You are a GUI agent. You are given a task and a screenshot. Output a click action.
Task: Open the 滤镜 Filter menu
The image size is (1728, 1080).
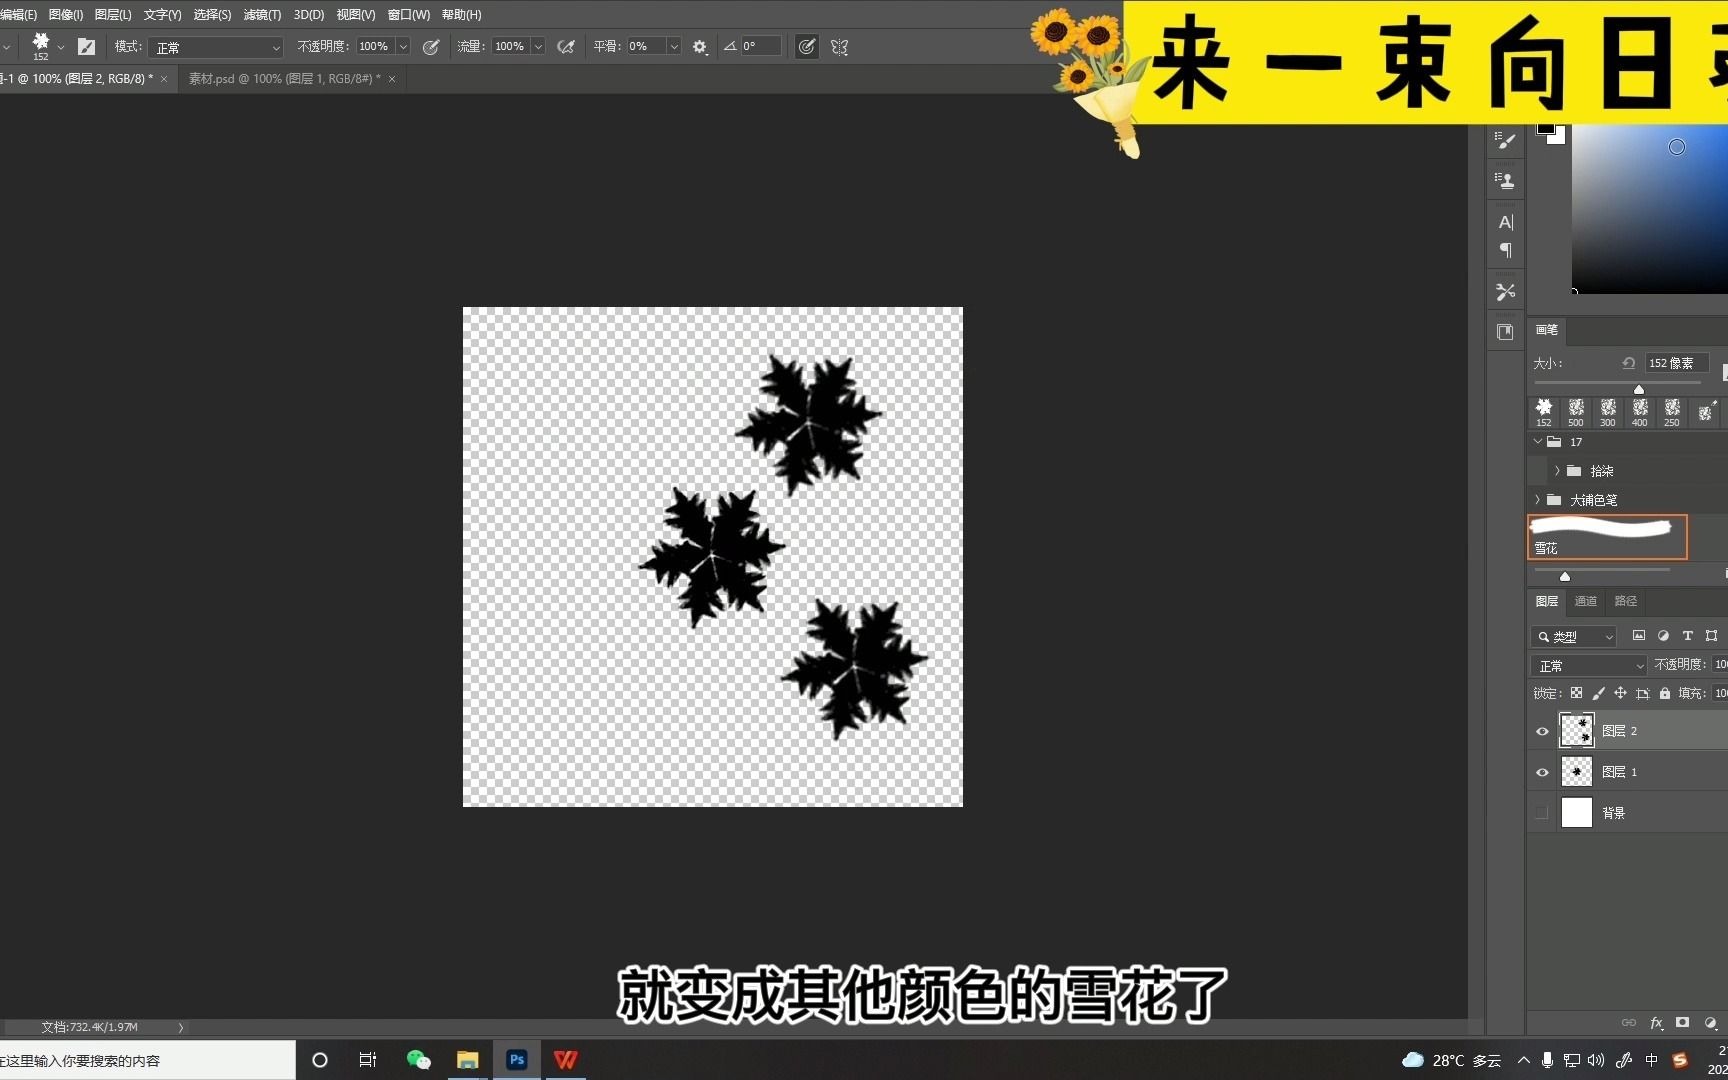pos(262,14)
